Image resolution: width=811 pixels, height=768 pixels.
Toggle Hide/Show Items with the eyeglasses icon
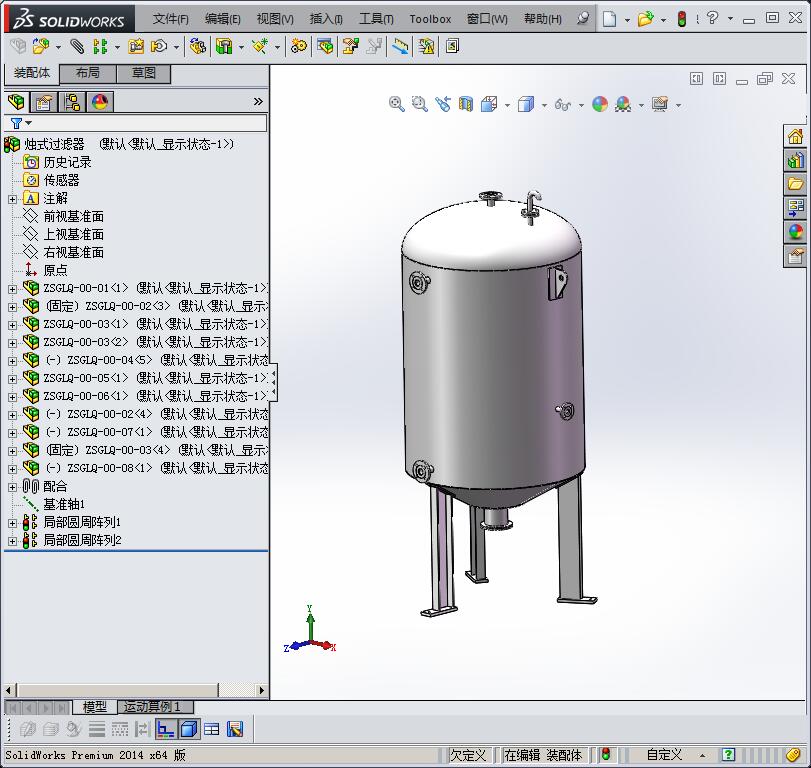coord(563,104)
